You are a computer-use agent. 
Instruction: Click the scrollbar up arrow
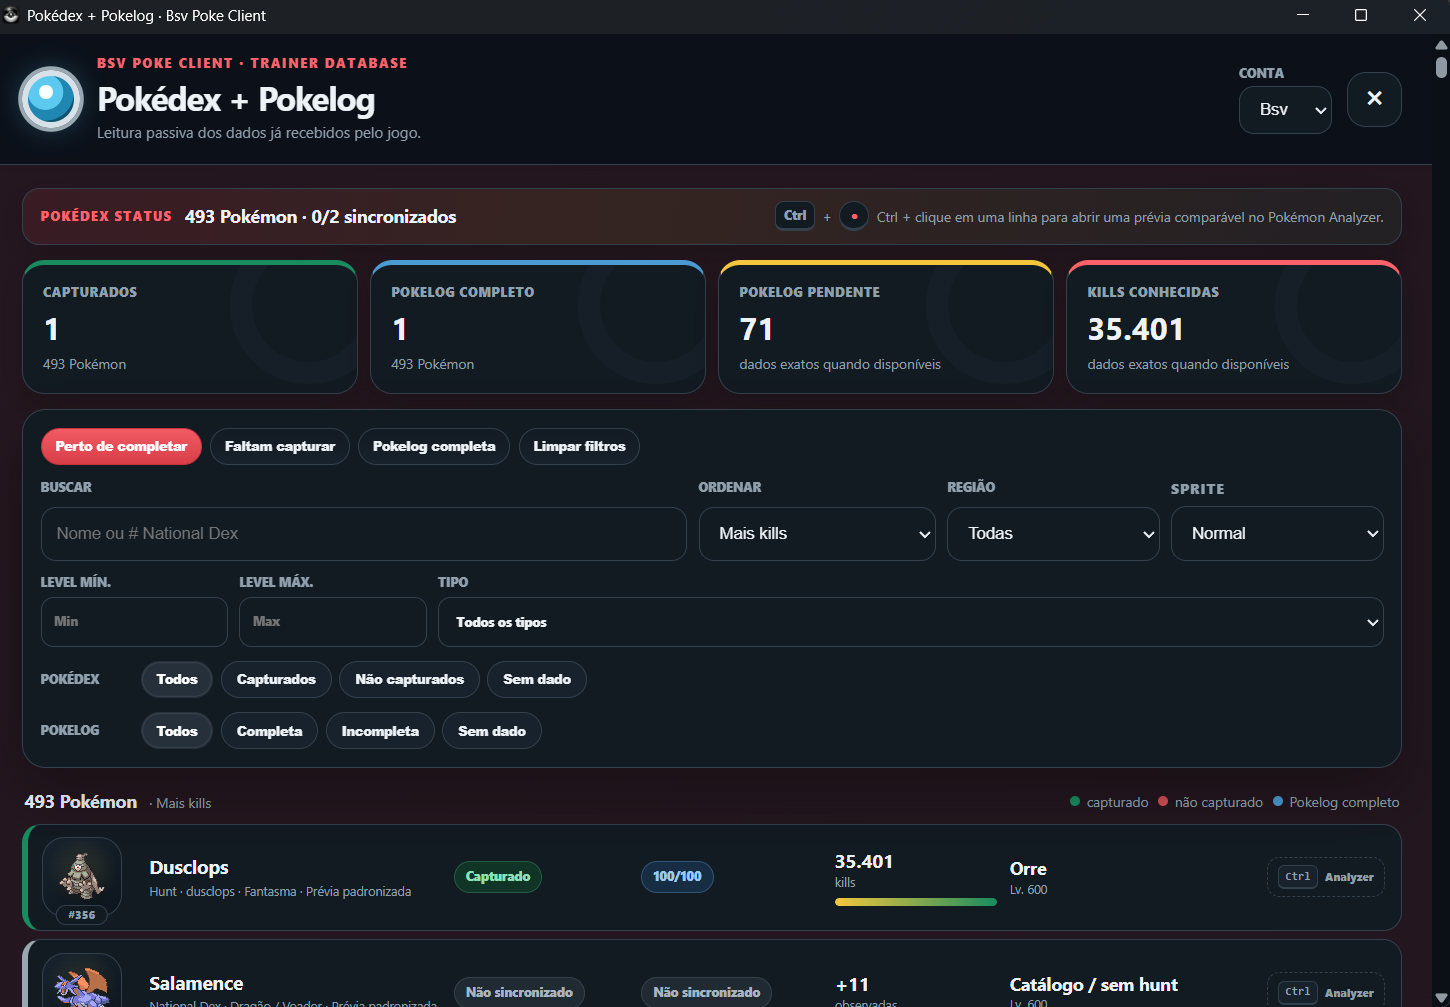click(1441, 45)
